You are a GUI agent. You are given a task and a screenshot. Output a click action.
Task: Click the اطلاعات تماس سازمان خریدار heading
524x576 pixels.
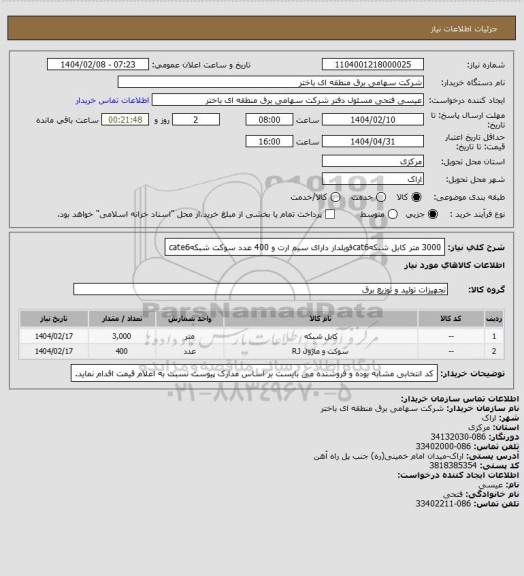click(460, 399)
